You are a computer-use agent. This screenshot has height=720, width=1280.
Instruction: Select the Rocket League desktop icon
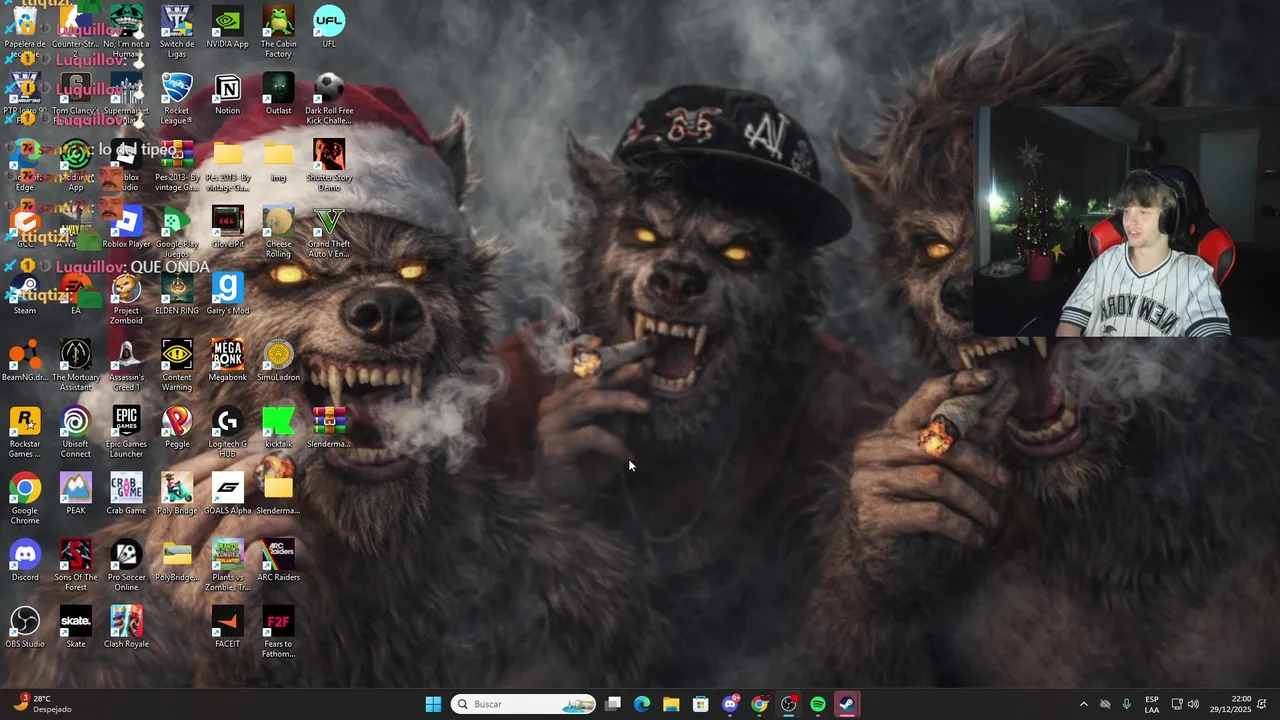pos(177,98)
